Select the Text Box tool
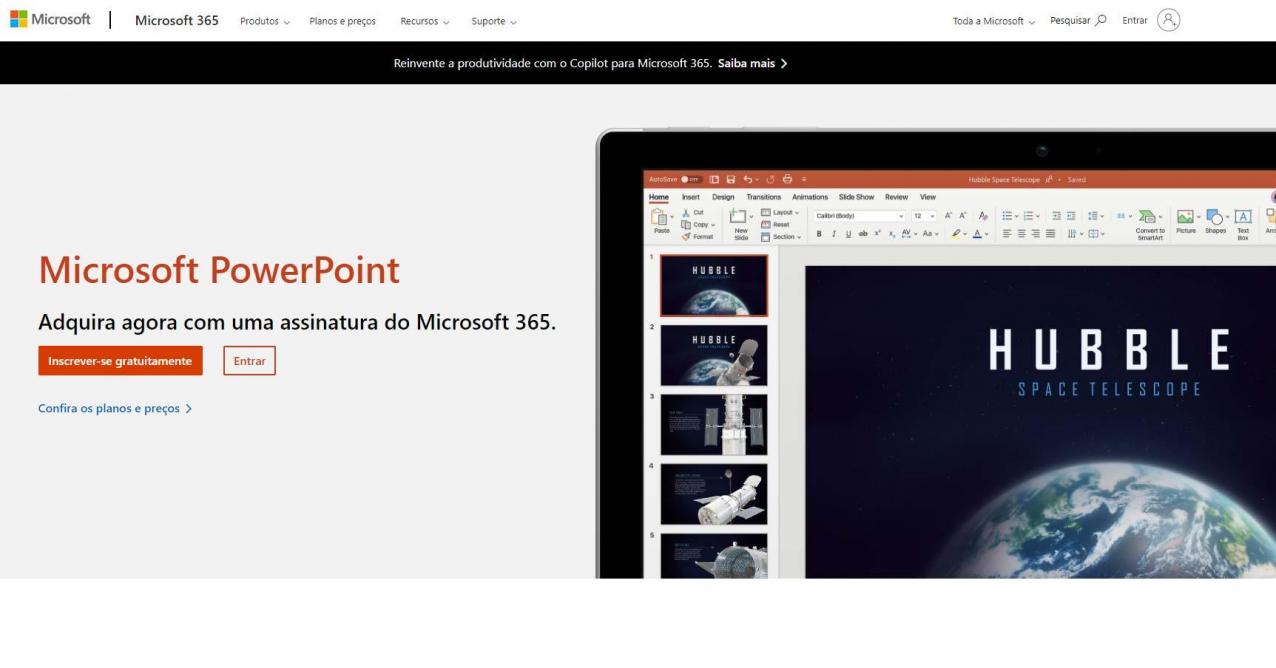Viewport: 1276px width, 668px height. pyautogui.click(x=1243, y=218)
